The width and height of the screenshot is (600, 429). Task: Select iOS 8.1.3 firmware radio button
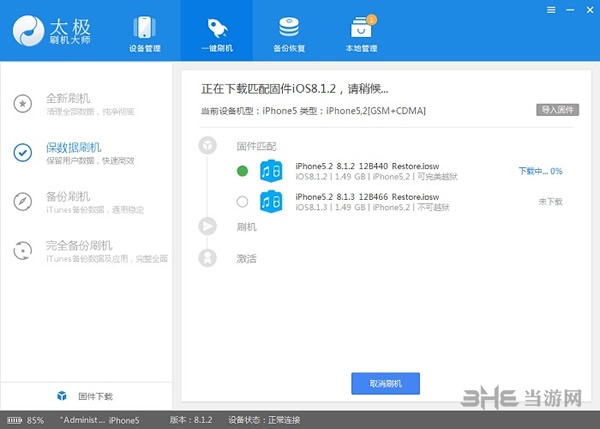coord(242,201)
